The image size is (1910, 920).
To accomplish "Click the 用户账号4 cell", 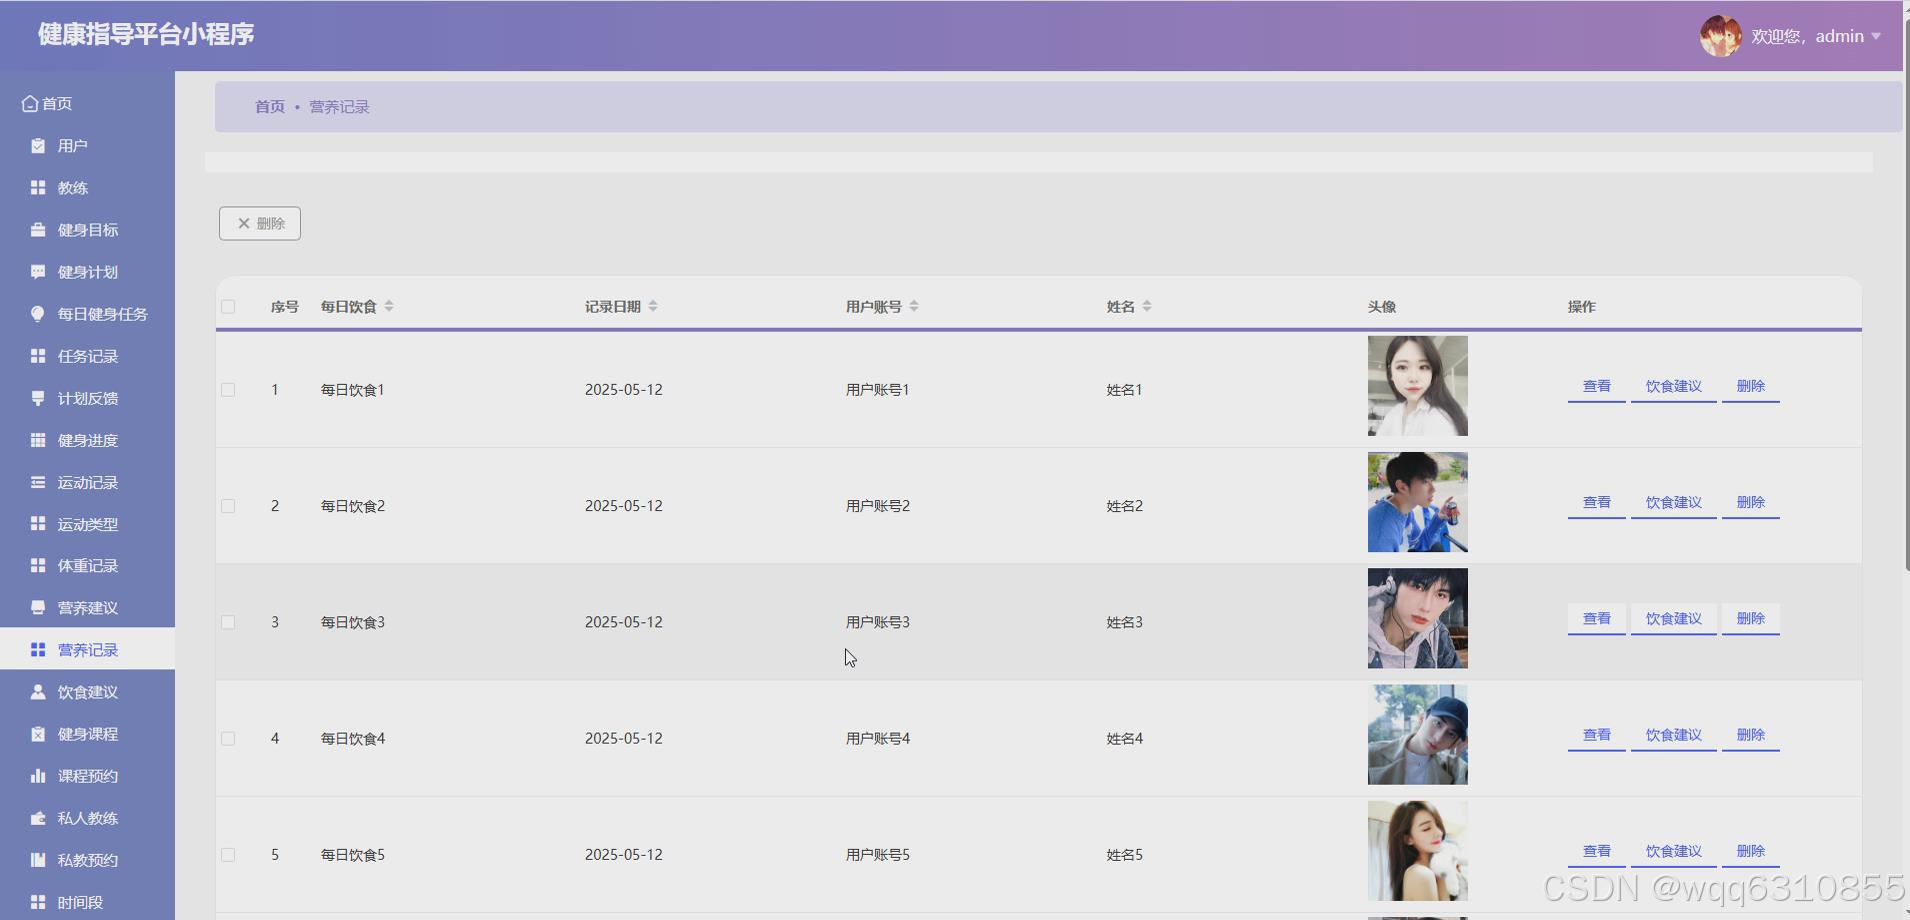I will tap(878, 739).
